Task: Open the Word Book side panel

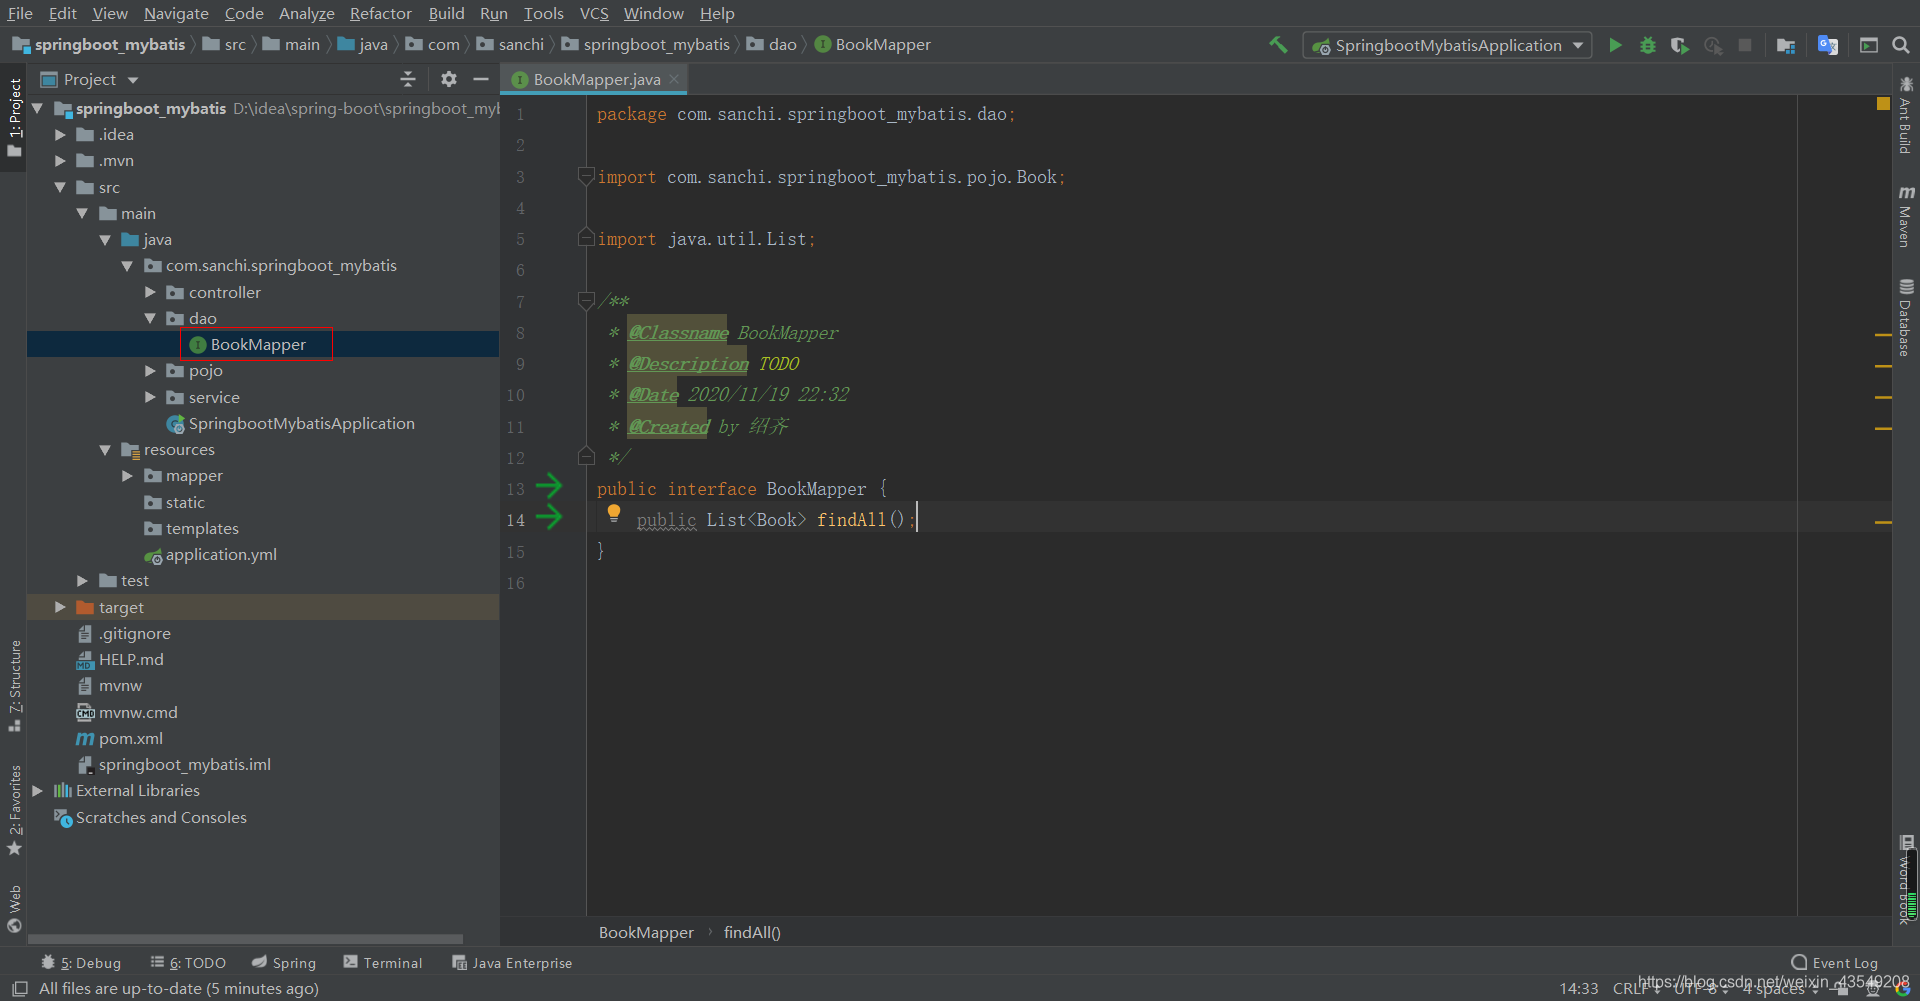Action: click(1907, 880)
